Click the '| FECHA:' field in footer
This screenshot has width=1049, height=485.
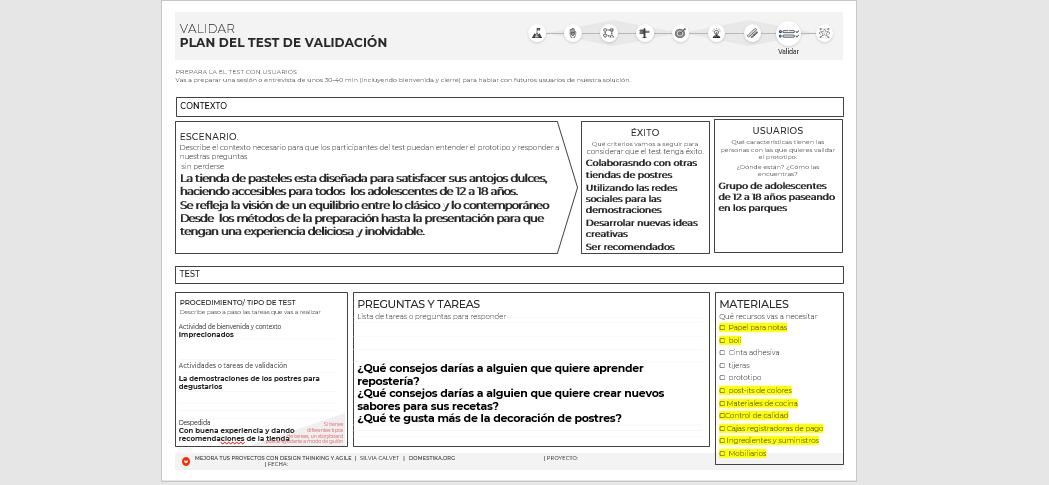pyautogui.click(x=276, y=464)
